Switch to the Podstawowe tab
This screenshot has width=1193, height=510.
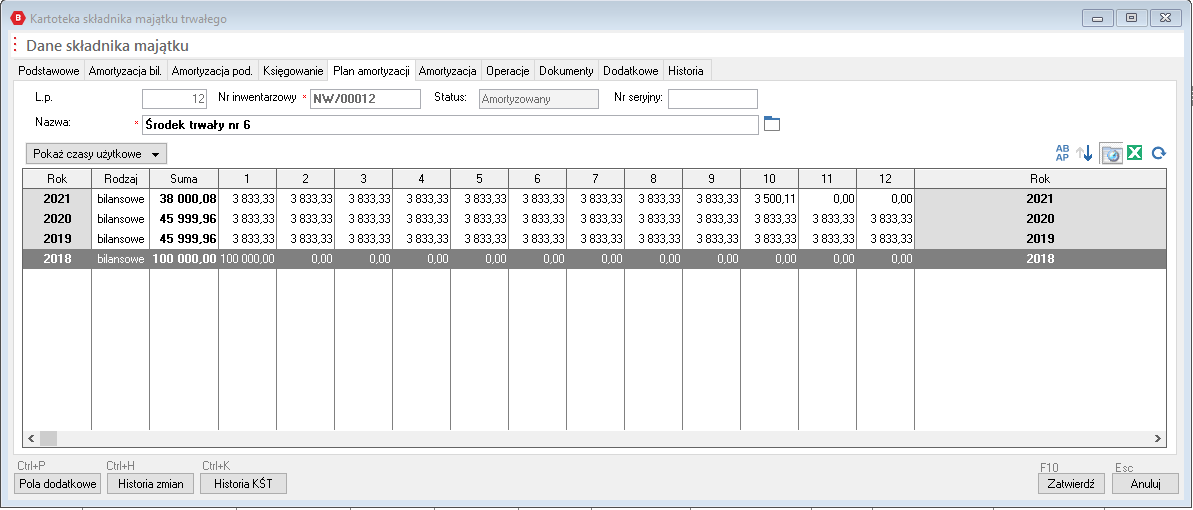coord(49,71)
